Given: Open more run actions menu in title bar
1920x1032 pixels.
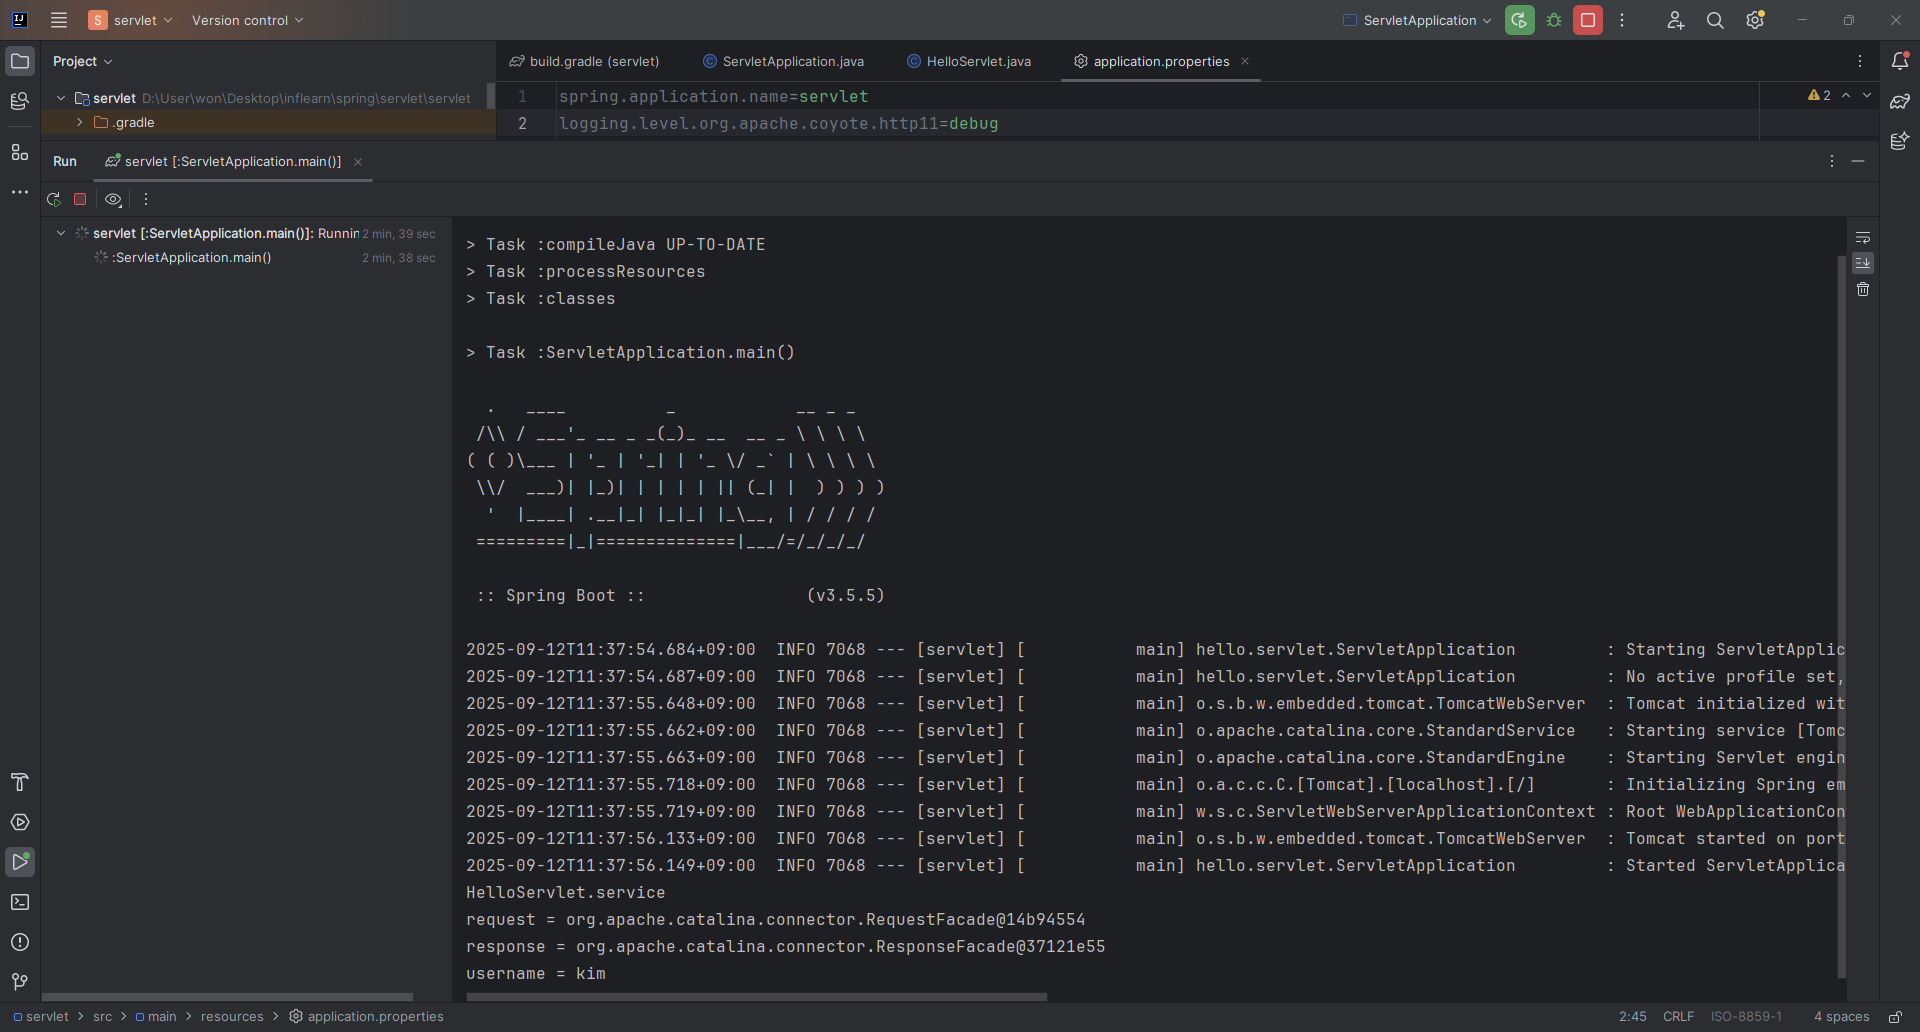Looking at the screenshot, I should point(1622,20).
